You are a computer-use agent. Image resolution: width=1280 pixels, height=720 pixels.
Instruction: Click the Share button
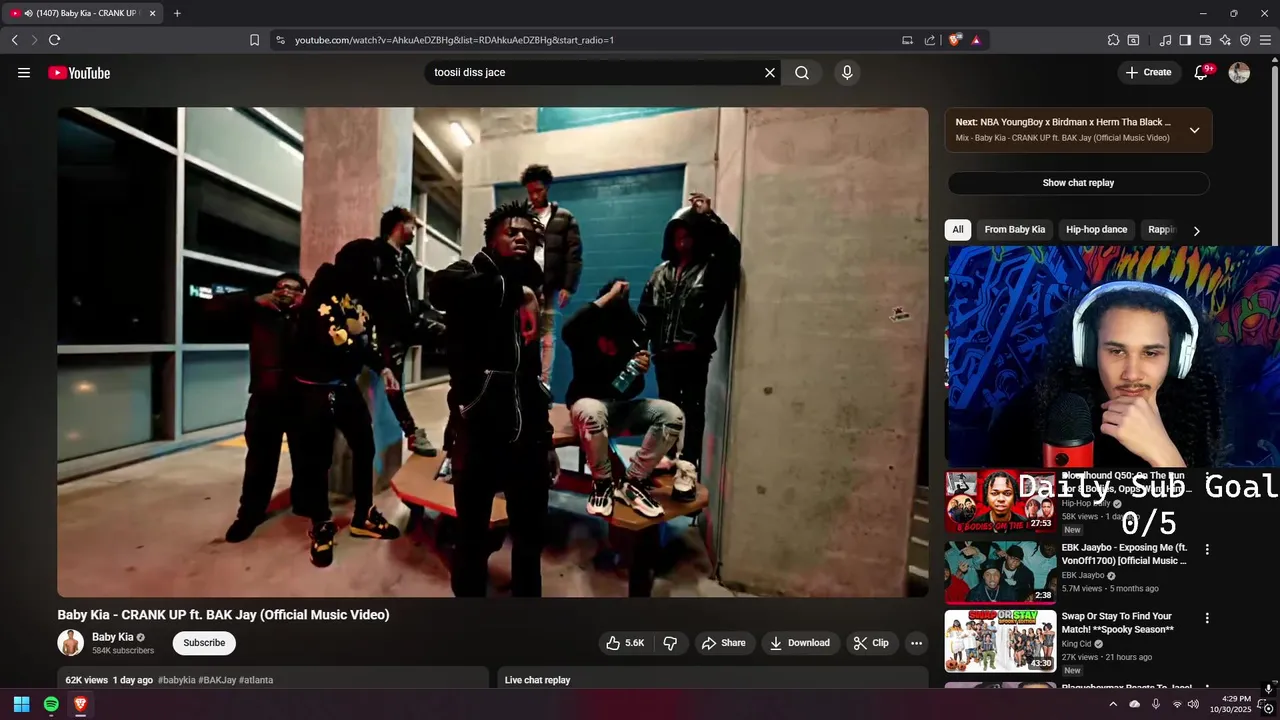pos(724,643)
